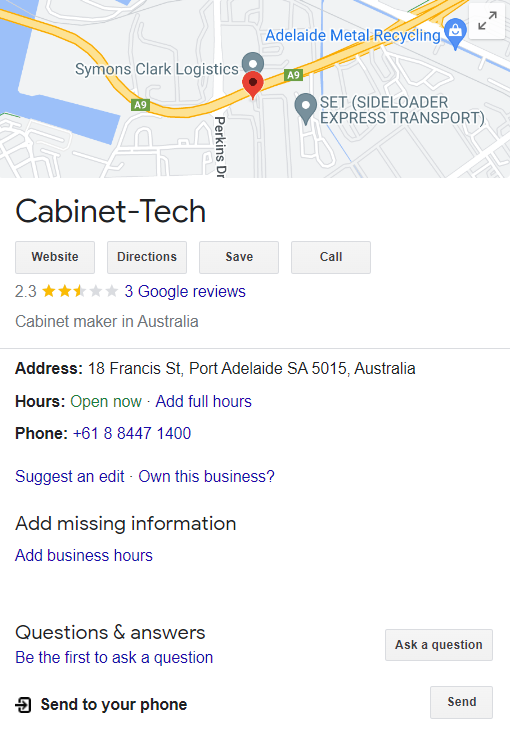
Task: Click the star rating graphic
Action: (80, 291)
